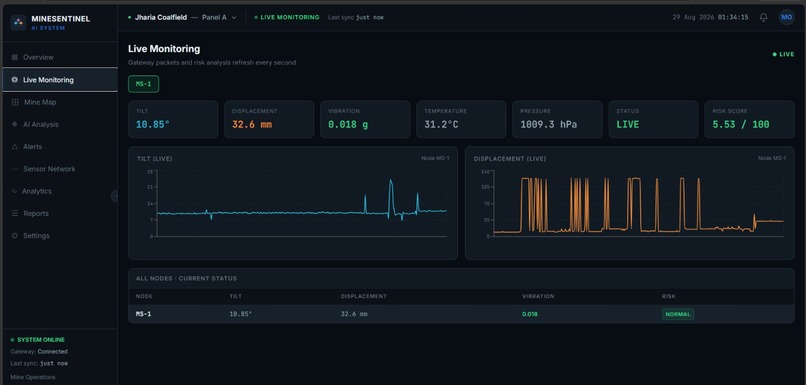Click the Mine Map grid icon
806x385 pixels.
(x=15, y=102)
